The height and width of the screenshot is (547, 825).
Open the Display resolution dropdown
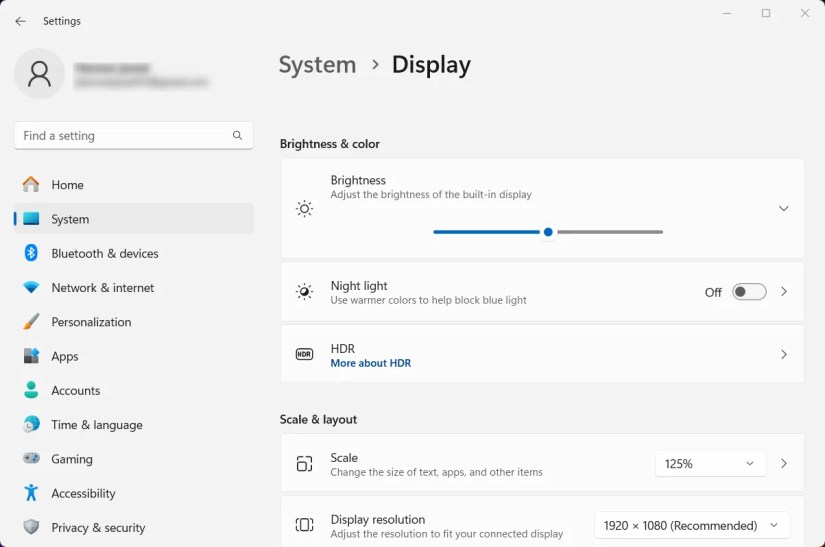pos(691,525)
